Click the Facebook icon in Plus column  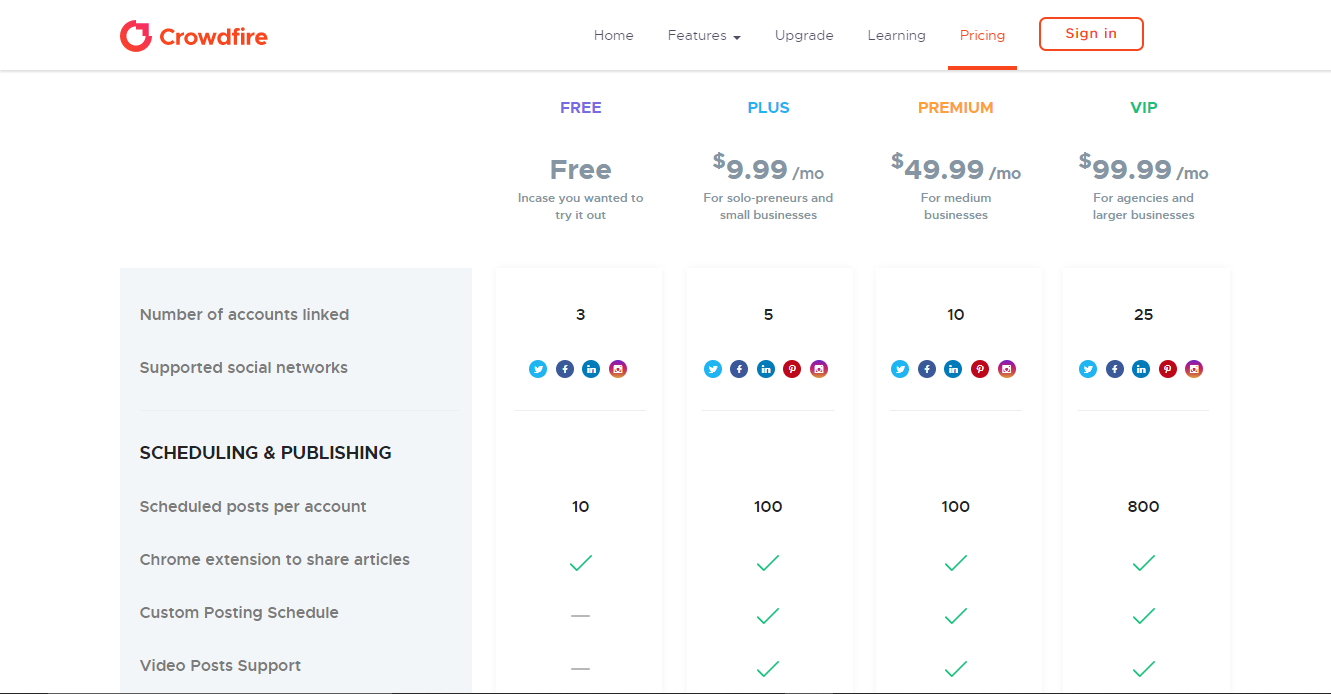point(739,369)
